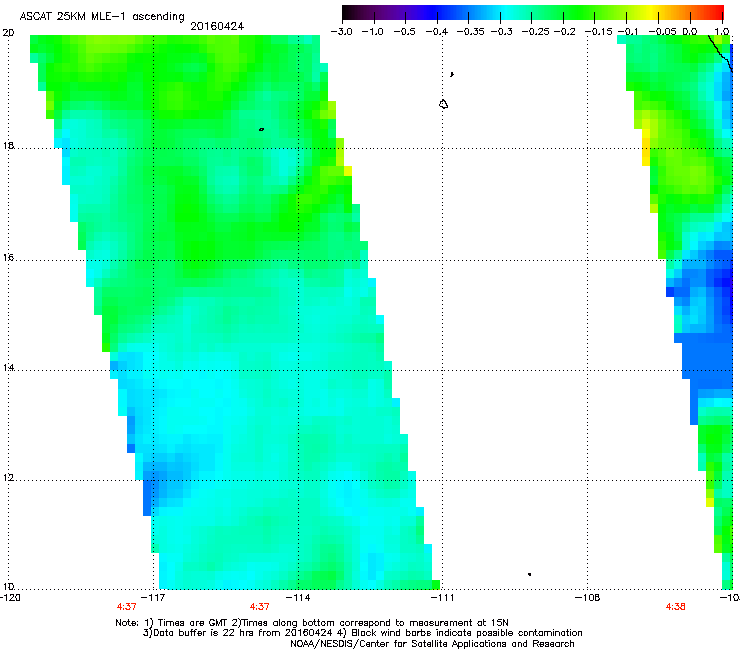Viewport: 740px width, 650px height.
Task: Click the latitude axis label 18
Action: click(x=8, y=146)
